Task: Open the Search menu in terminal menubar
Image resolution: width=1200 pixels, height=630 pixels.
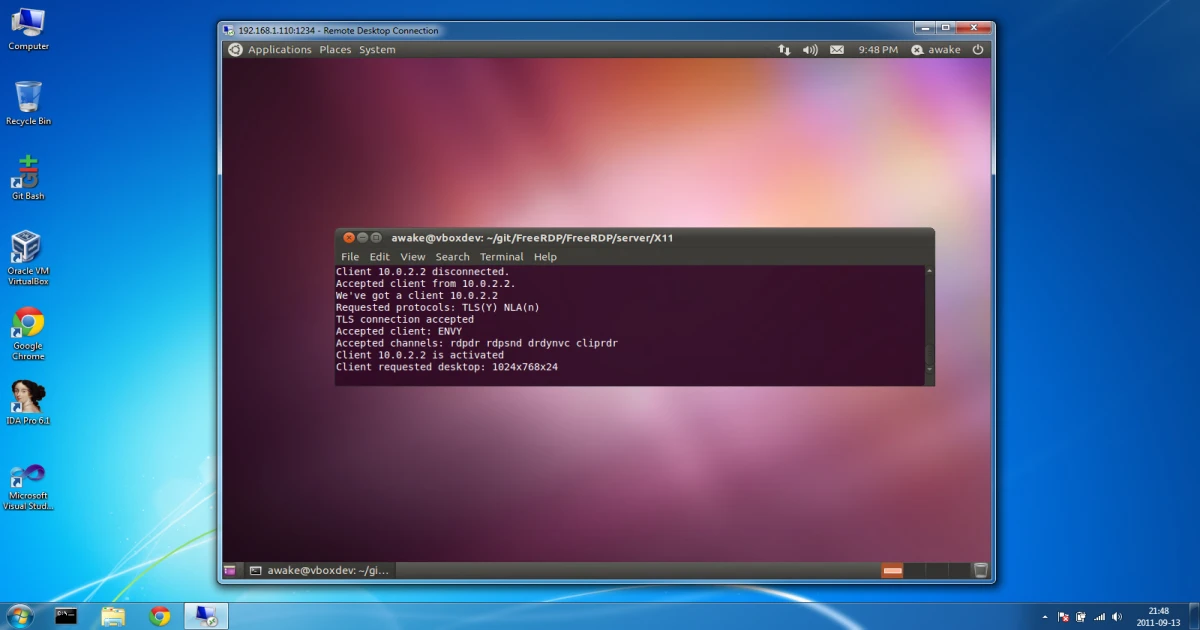Action: tap(452, 257)
